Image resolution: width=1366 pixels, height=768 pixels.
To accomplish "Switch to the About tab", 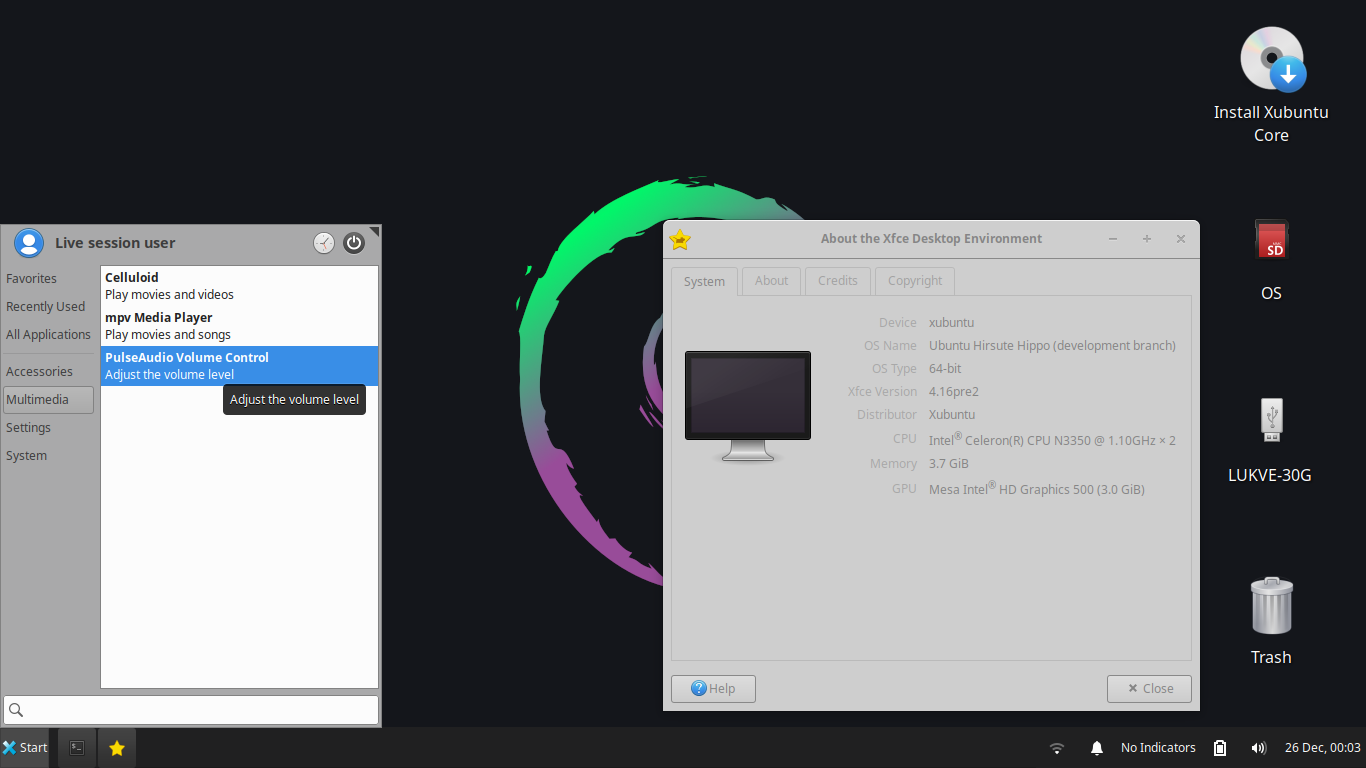I will pos(771,281).
